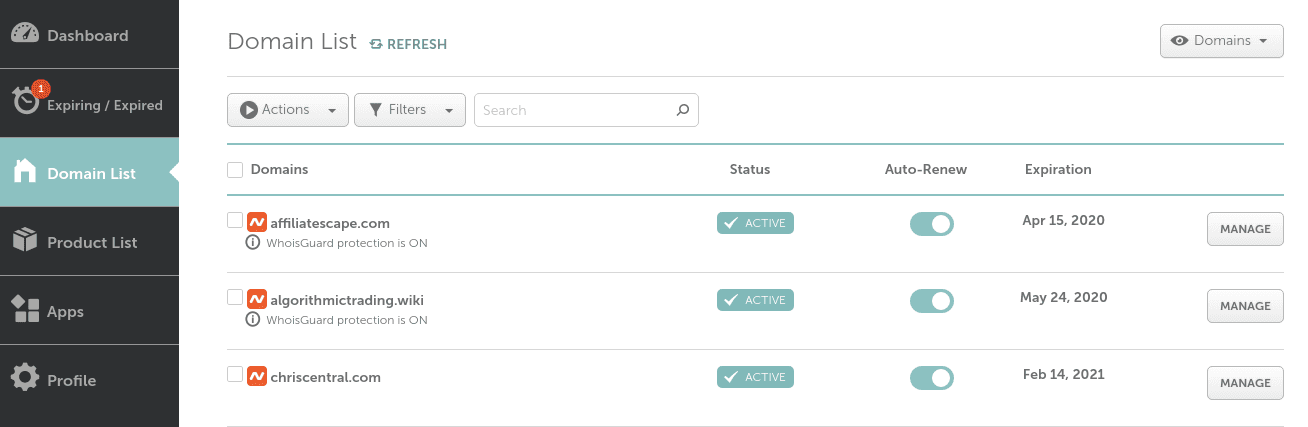The image size is (1308, 427).
Task: Expand the Filters dropdown
Action: click(410, 110)
